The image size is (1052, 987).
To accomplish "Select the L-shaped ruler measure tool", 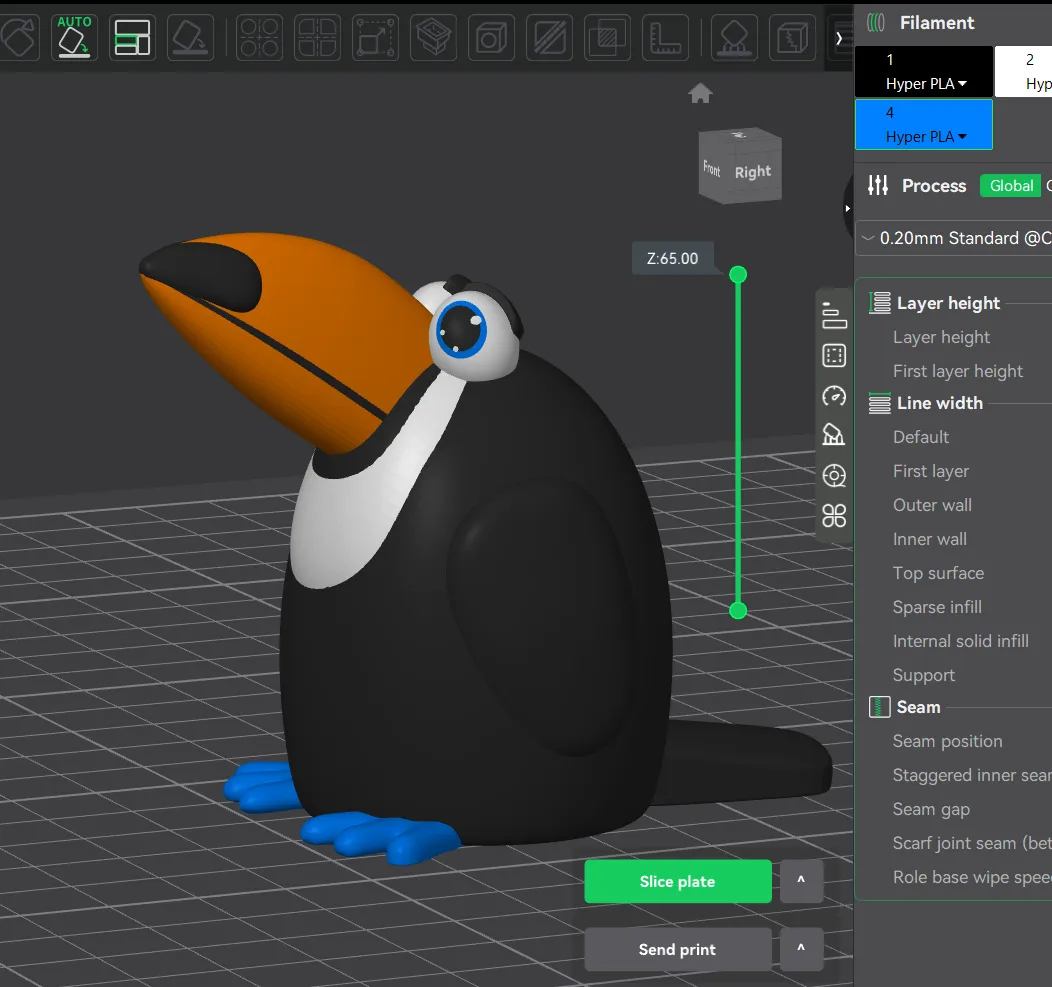I will (x=666, y=37).
